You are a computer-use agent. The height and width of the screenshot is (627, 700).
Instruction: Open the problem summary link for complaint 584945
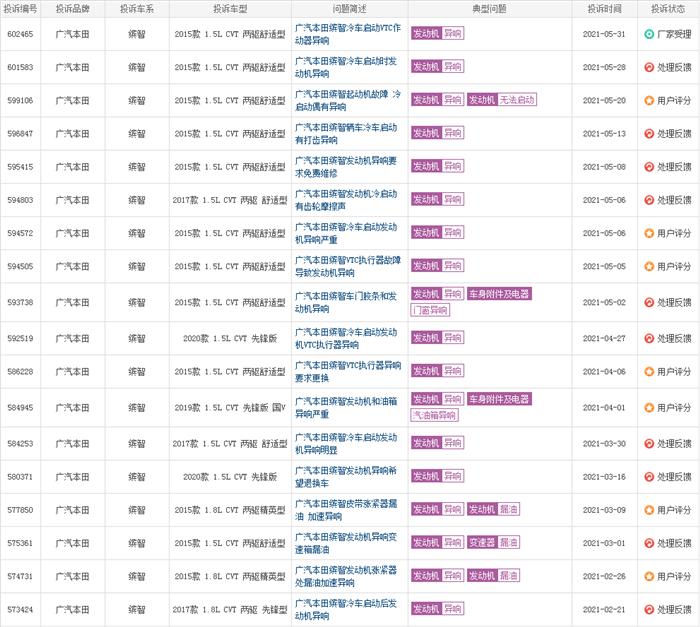pos(346,408)
